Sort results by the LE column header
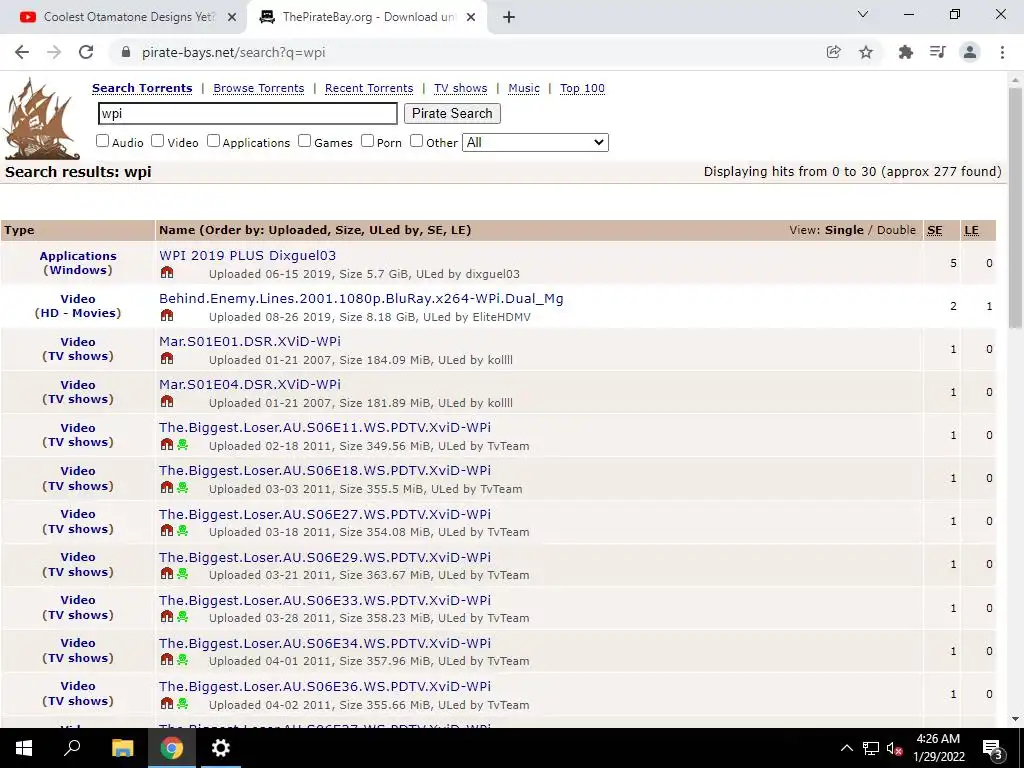Image resolution: width=1024 pixels, height=768 pixels. [x=971, y=230]
